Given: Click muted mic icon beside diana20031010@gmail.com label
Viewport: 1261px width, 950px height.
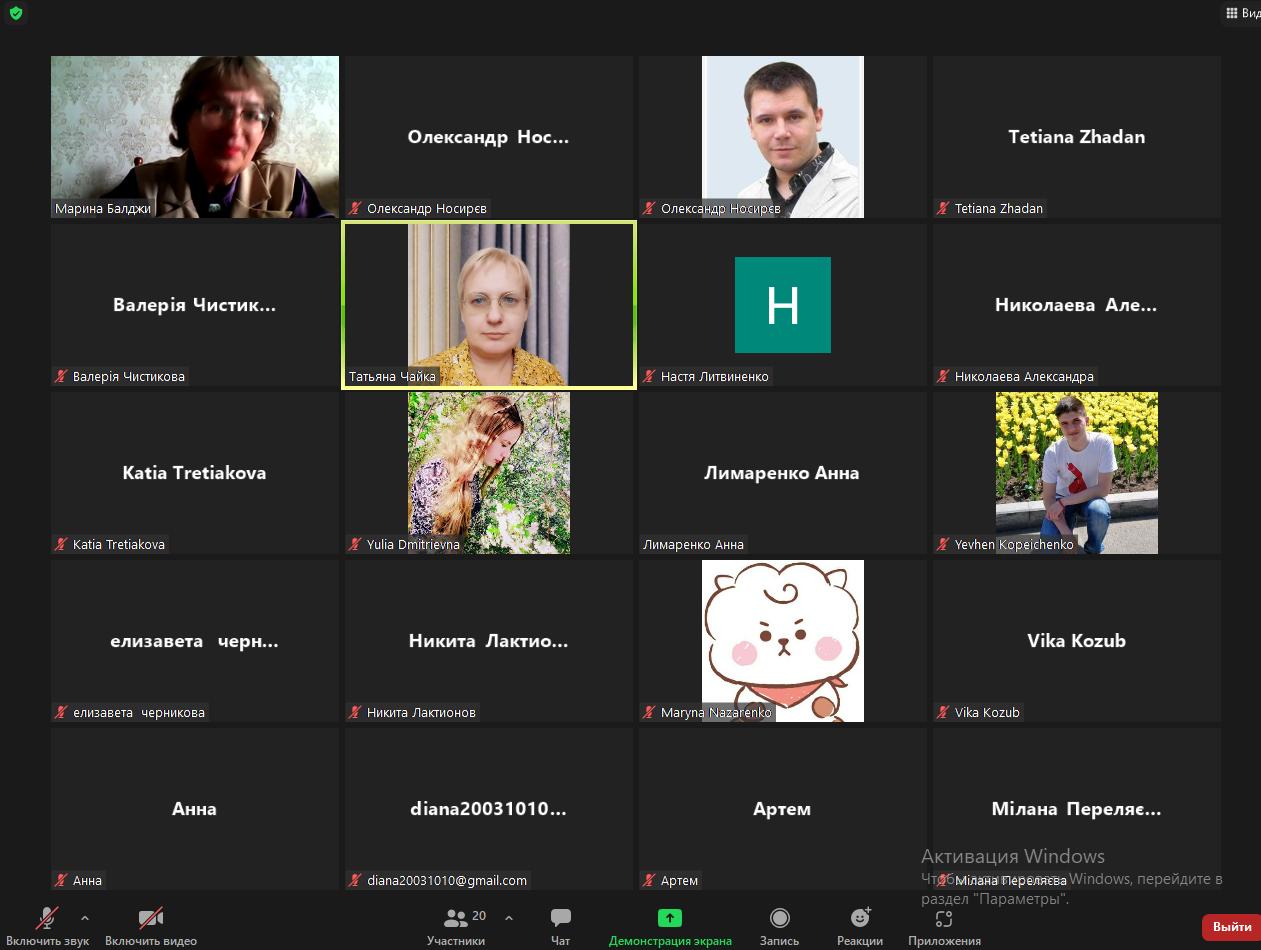Looking at the screenshot, I should [x=355, y=880].
